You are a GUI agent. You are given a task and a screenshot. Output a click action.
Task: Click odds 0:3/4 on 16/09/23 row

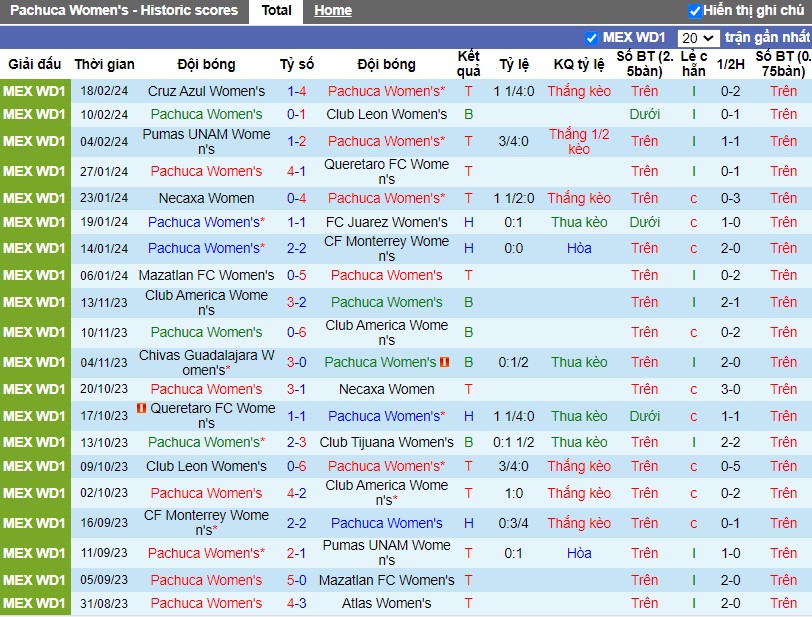point(514,523)
